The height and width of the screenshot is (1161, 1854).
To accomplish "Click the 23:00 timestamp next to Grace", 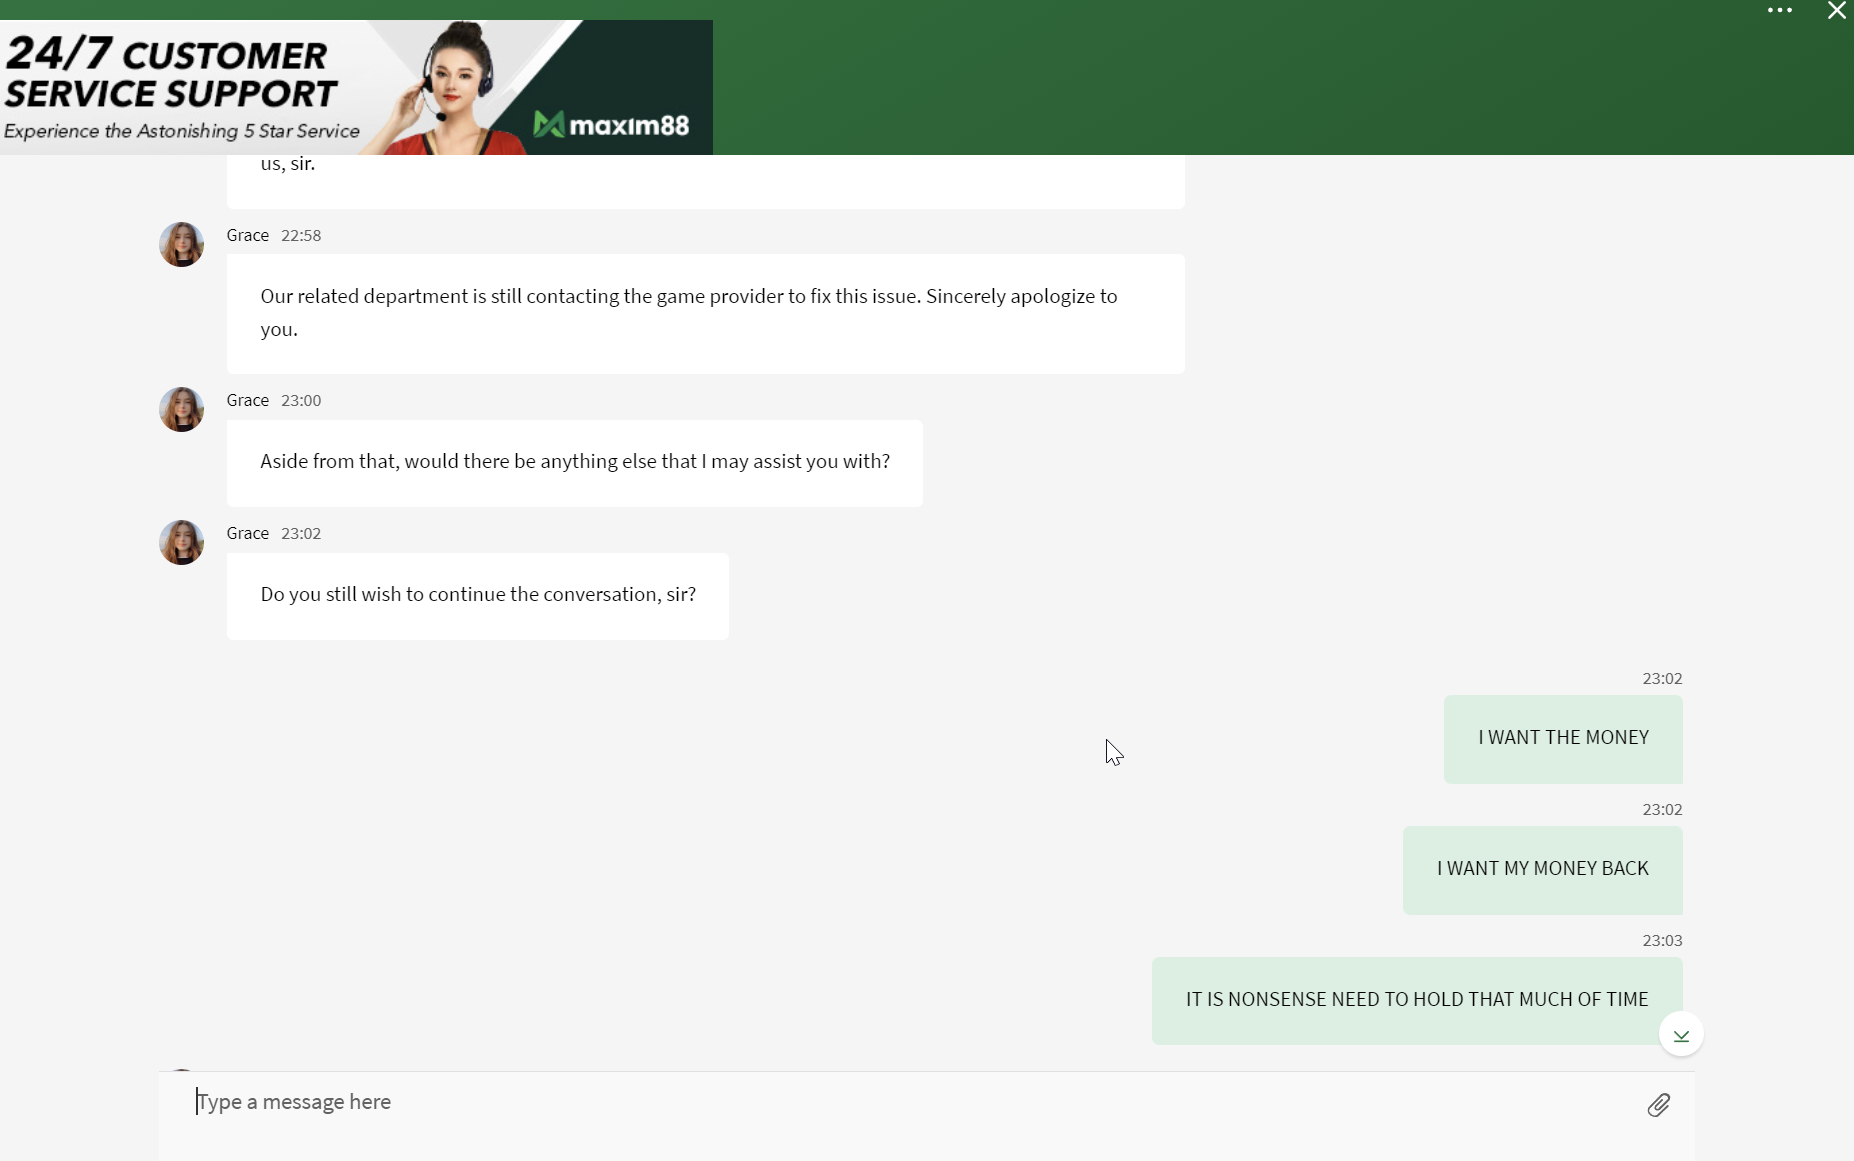I will coord(301,400).
